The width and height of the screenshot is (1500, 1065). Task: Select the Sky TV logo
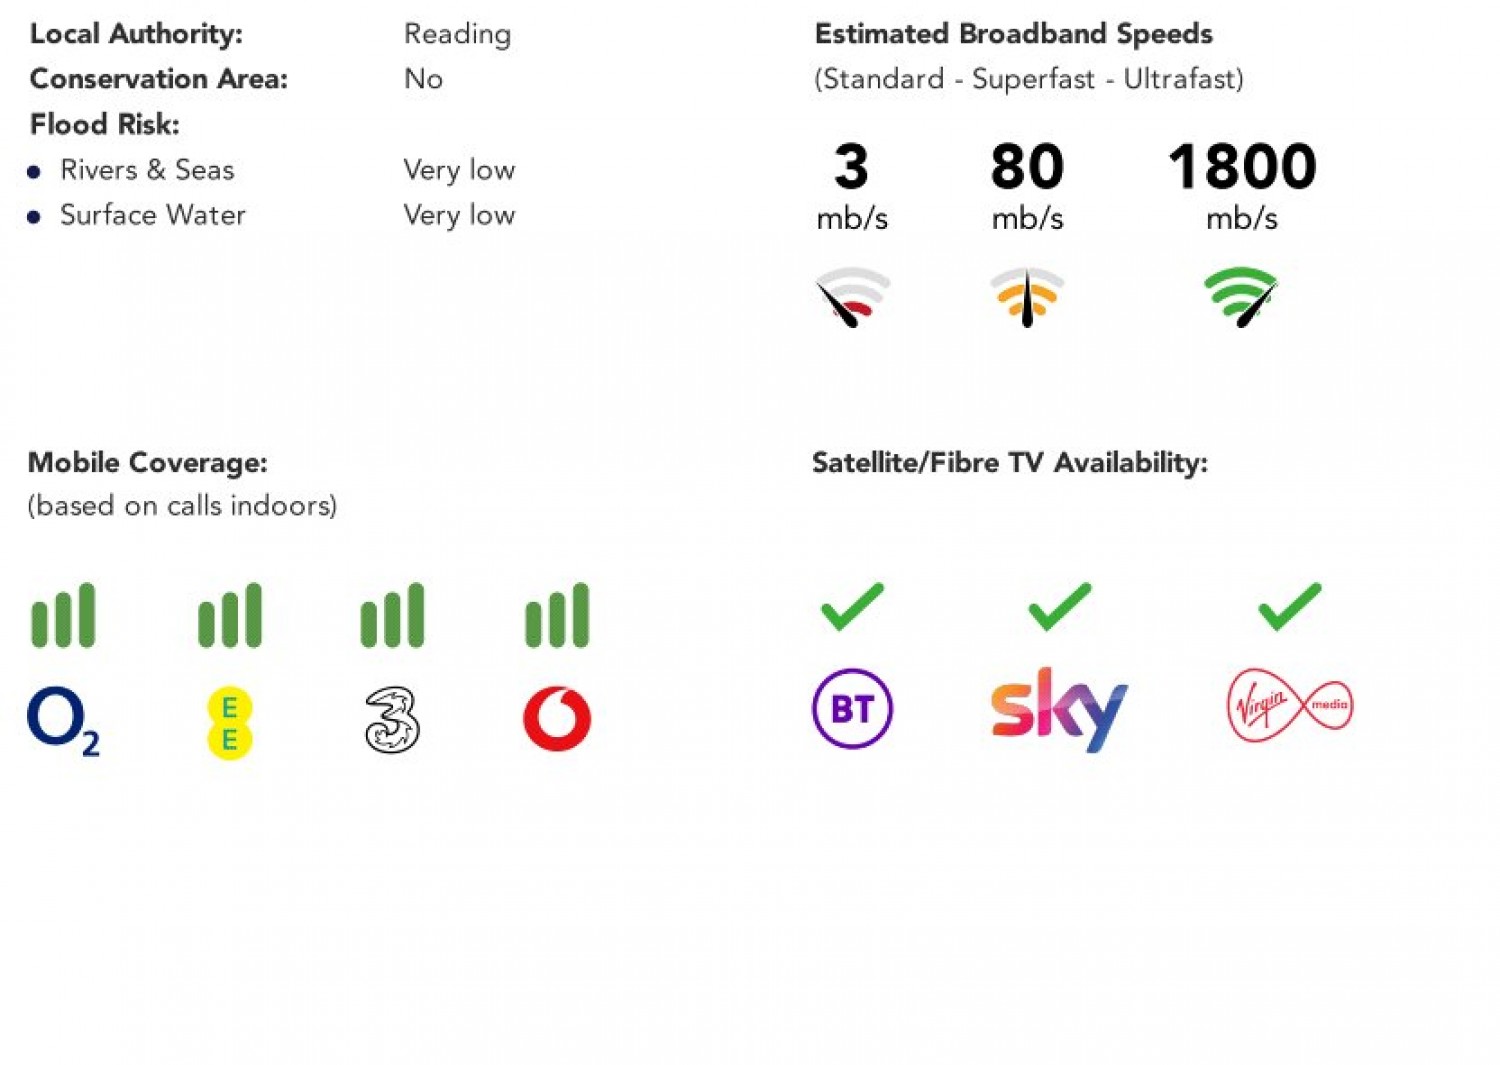[1058, 708]
